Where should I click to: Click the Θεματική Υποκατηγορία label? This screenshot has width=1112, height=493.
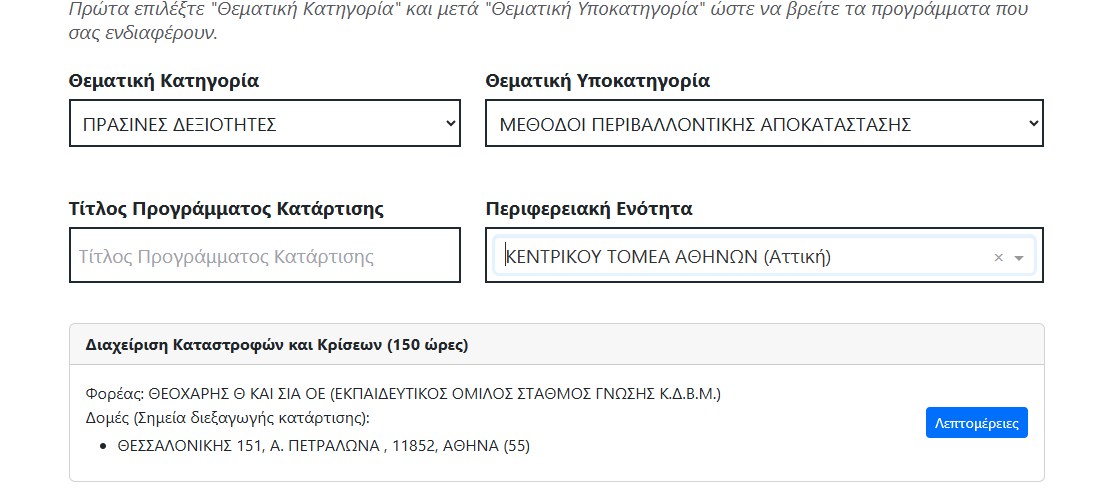click(x=598, y=81)
